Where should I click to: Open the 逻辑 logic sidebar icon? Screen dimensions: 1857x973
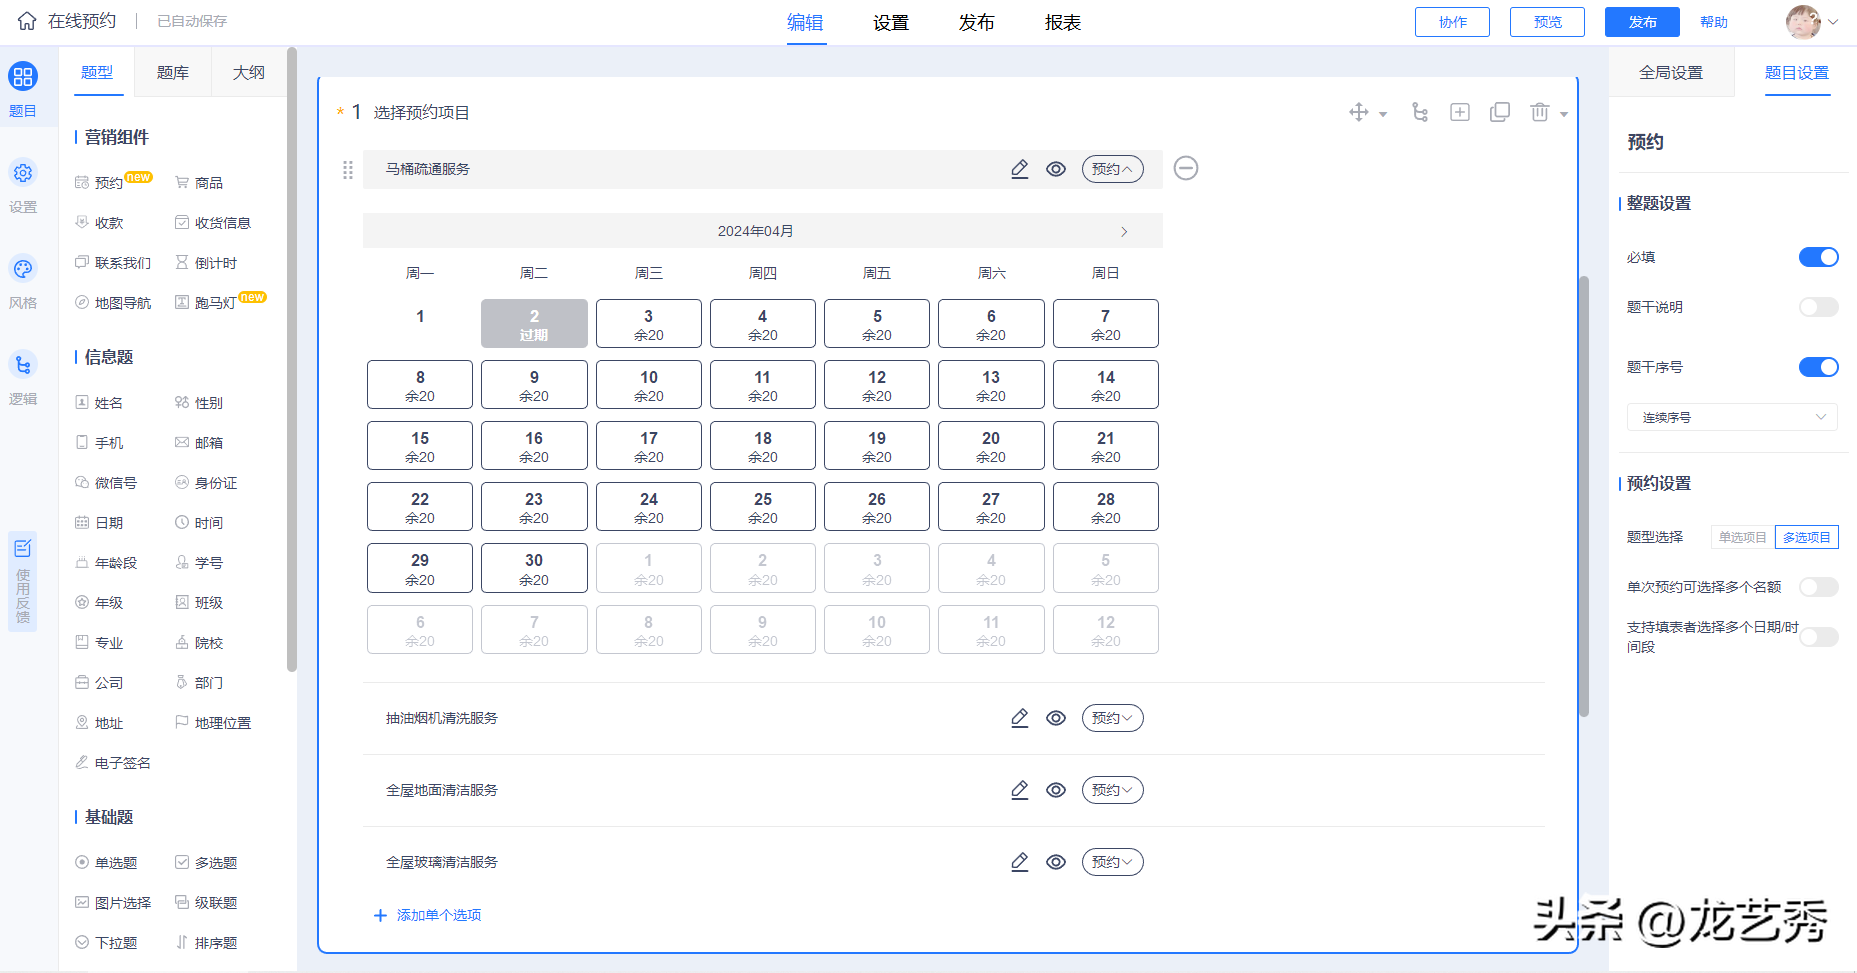[x=23, y=365]
